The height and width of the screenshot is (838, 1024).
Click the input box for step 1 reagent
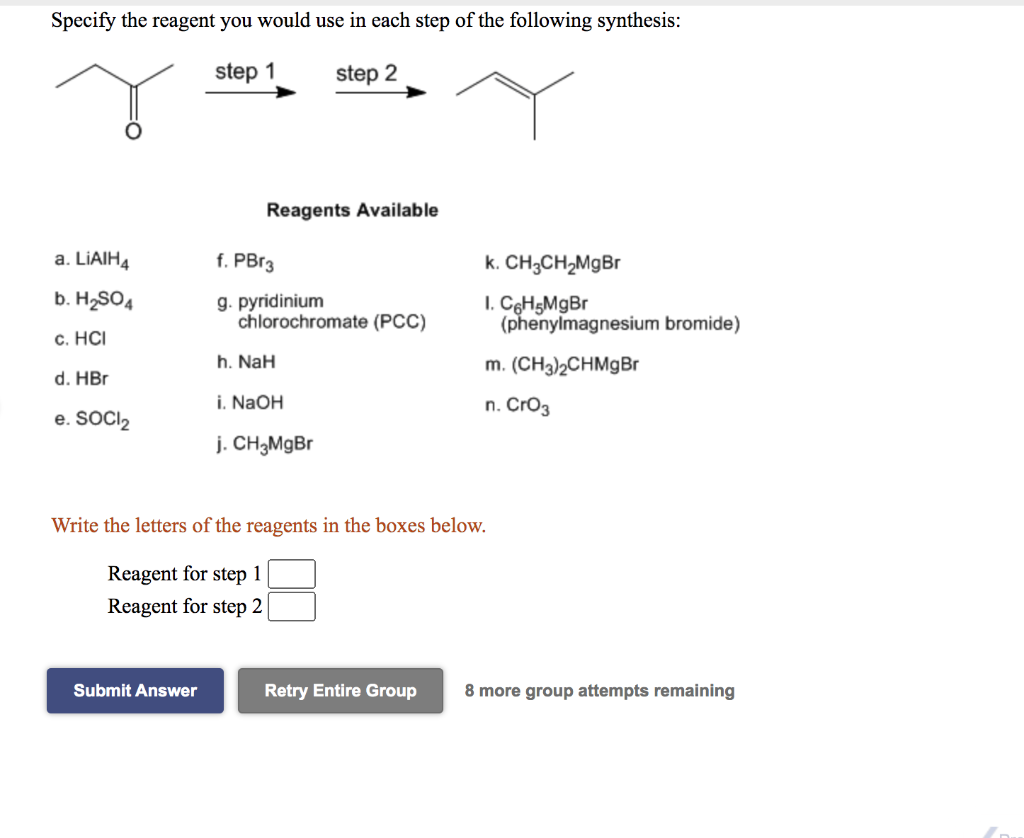[295, 574]
